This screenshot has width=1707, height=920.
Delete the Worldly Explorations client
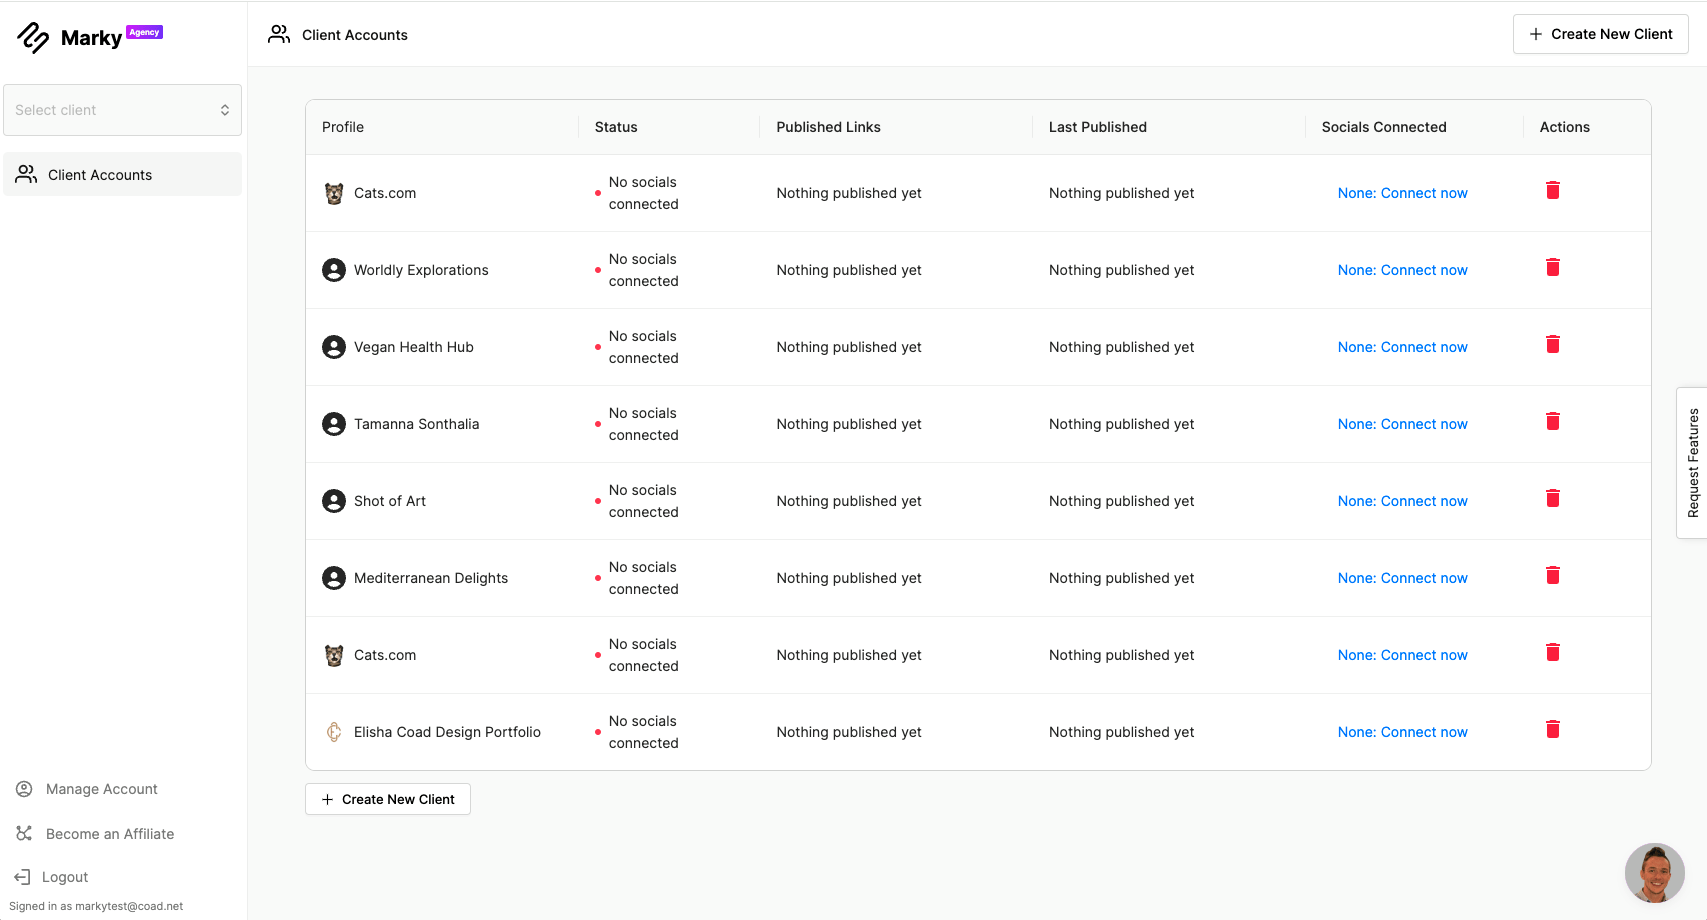point(1552,267)
